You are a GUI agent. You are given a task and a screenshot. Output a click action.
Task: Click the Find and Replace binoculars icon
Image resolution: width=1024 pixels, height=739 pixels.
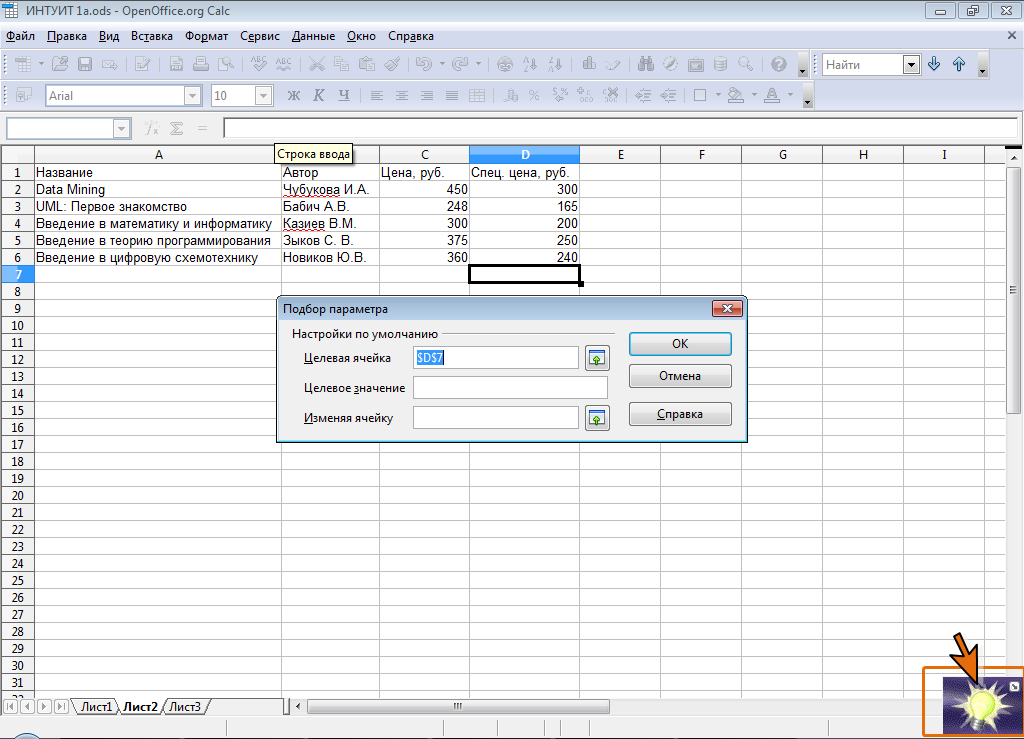(x=646, y=64)
